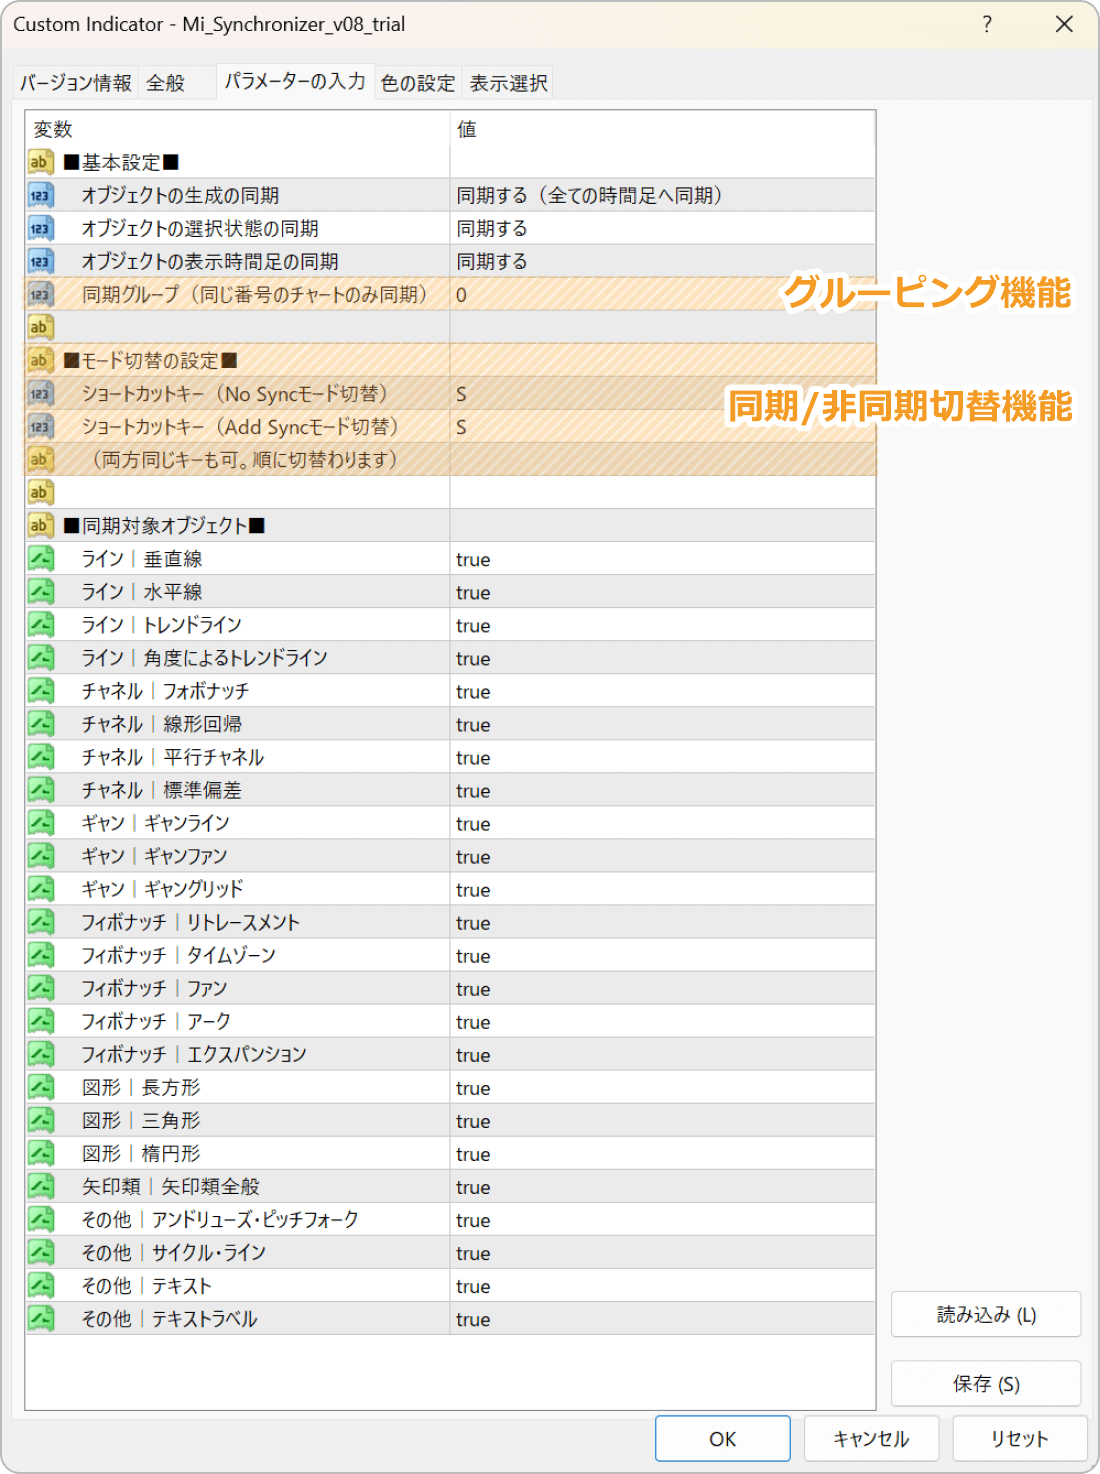Click the green icon for ライン｜トレンドライン
Viewport: 1100px width, 1474px height.
coord(40,624)
